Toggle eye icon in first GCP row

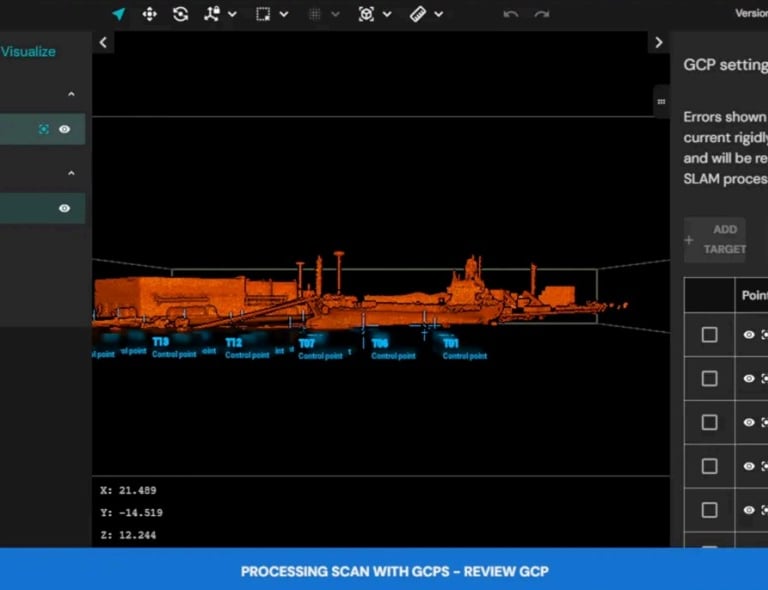tap(748, 334)
